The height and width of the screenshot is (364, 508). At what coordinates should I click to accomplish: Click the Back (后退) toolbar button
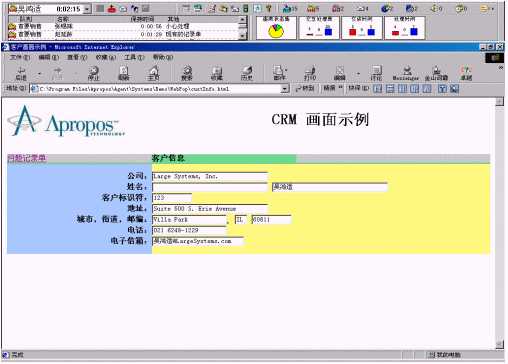21,73
